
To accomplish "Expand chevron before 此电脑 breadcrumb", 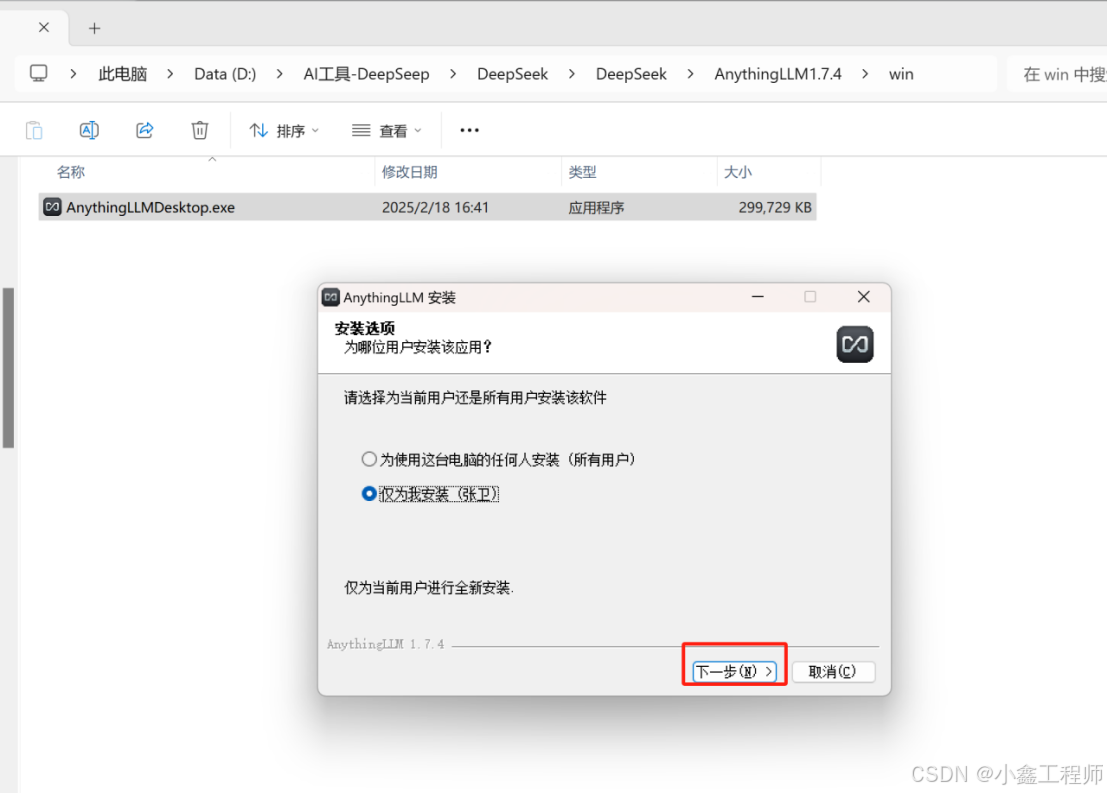I will 73,74.
